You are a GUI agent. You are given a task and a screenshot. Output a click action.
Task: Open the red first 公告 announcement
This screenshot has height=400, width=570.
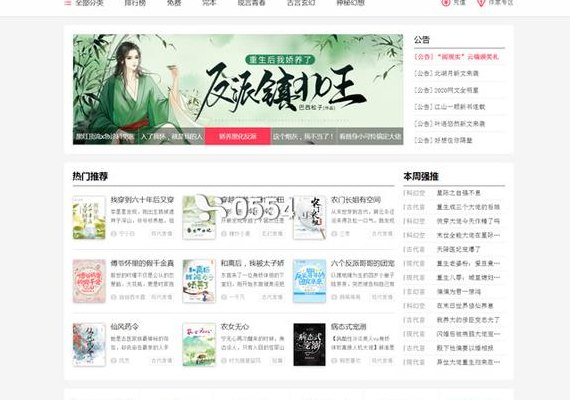(x=456, y=57)
